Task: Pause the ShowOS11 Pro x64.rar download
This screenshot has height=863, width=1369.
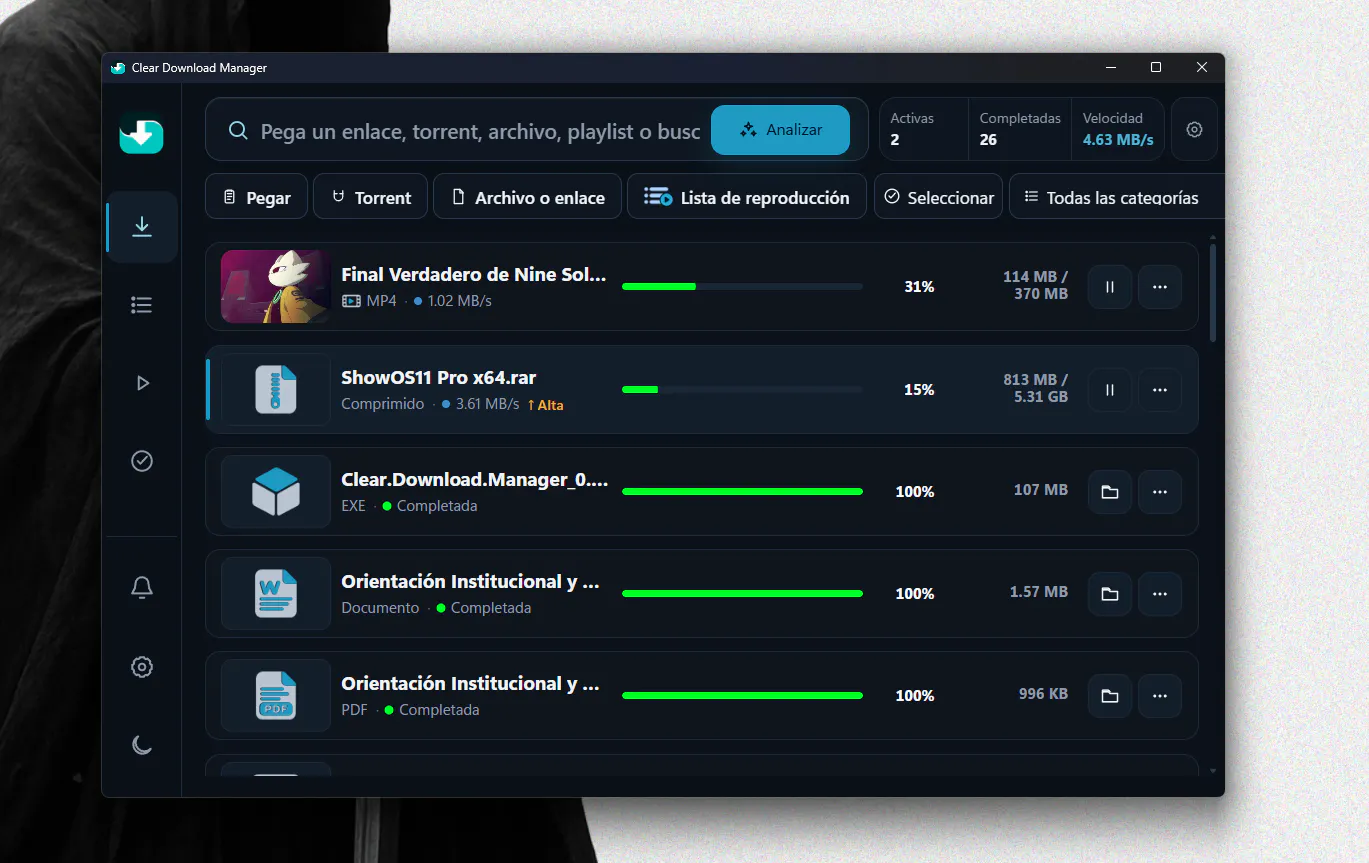Action: (x=1110, y=390)
